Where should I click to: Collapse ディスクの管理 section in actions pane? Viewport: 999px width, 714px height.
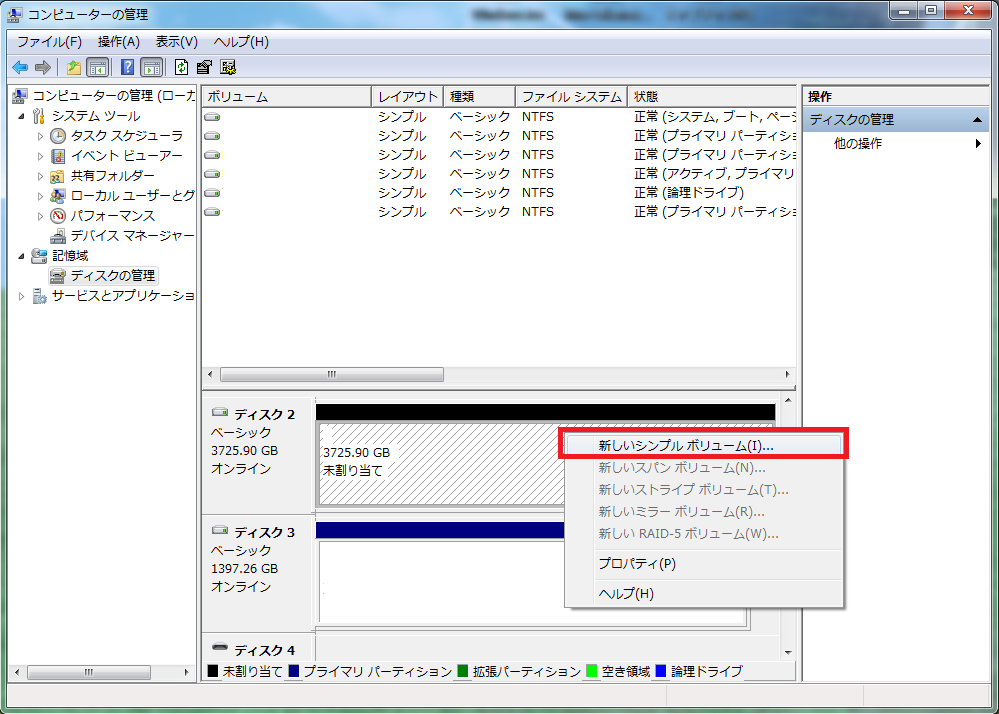click(x=977, y=120)
